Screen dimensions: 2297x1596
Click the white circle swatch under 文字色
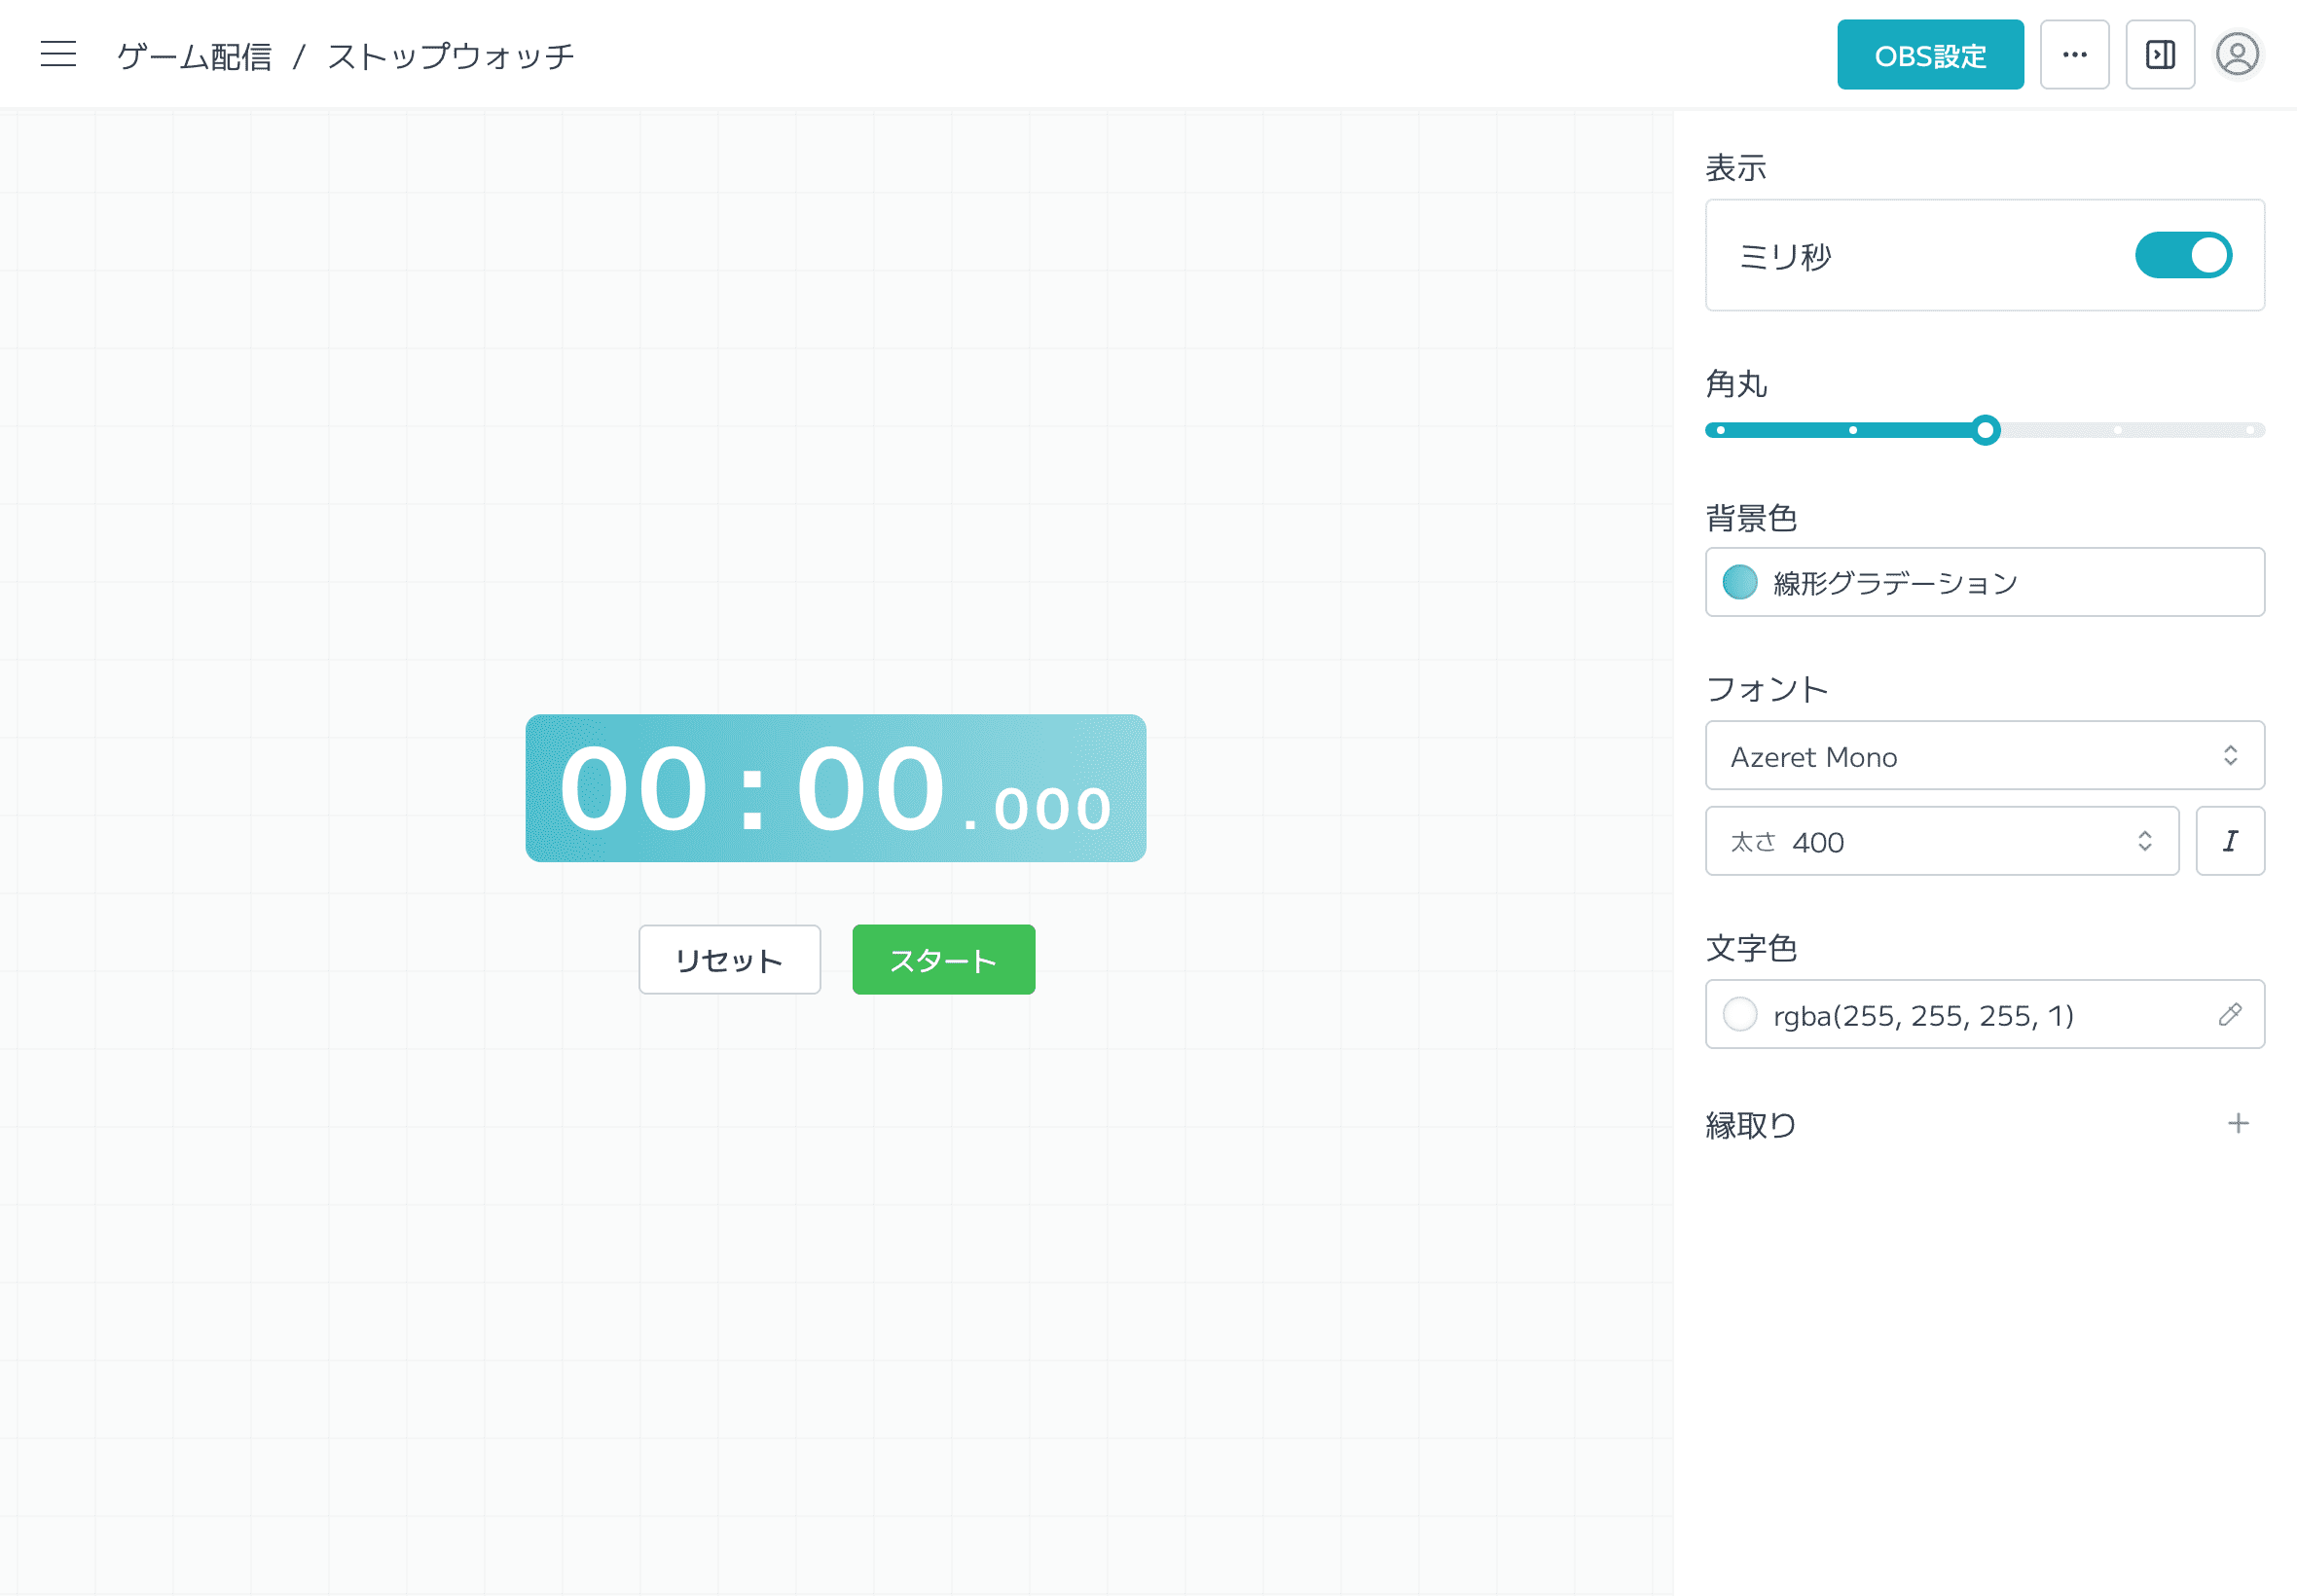1740,1014
